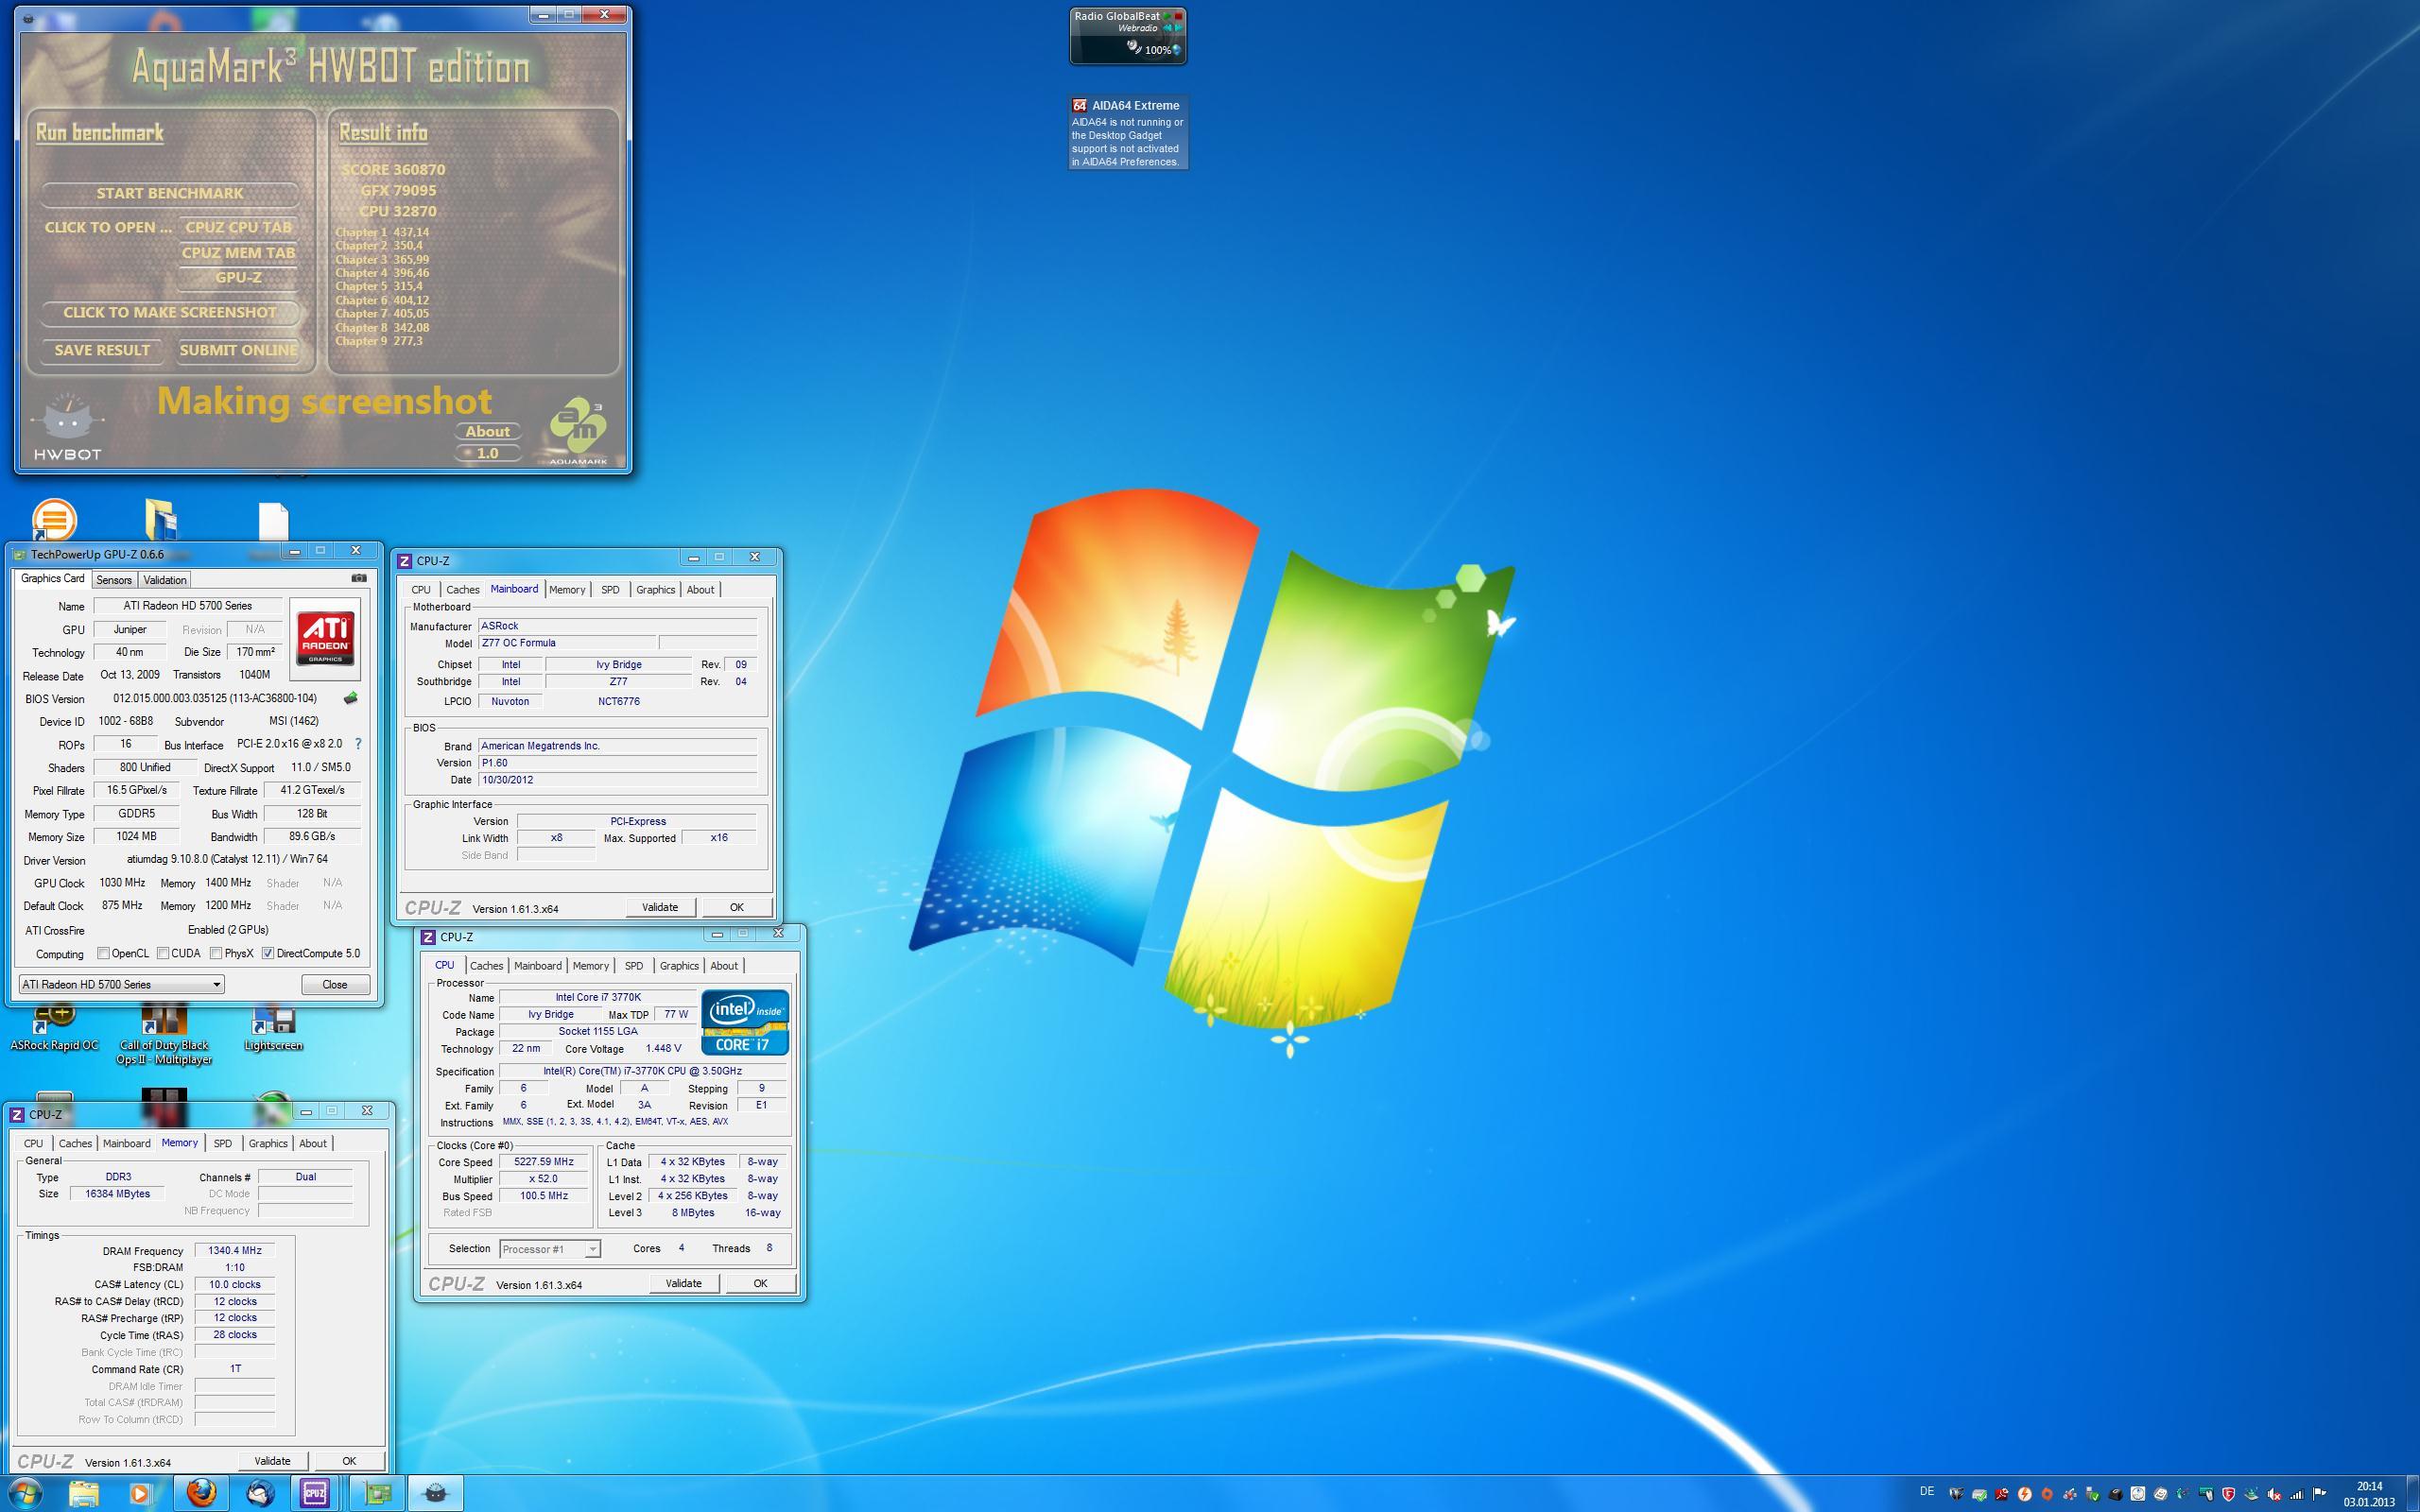Click CPUZ CPU TAB button in AquaMark

click(239, 227)
